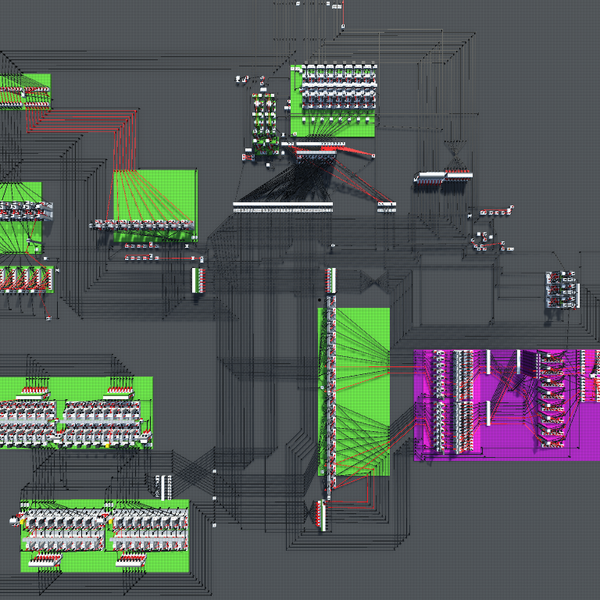Select the mid-left green board with diagonal wires

tap(21, 218)
